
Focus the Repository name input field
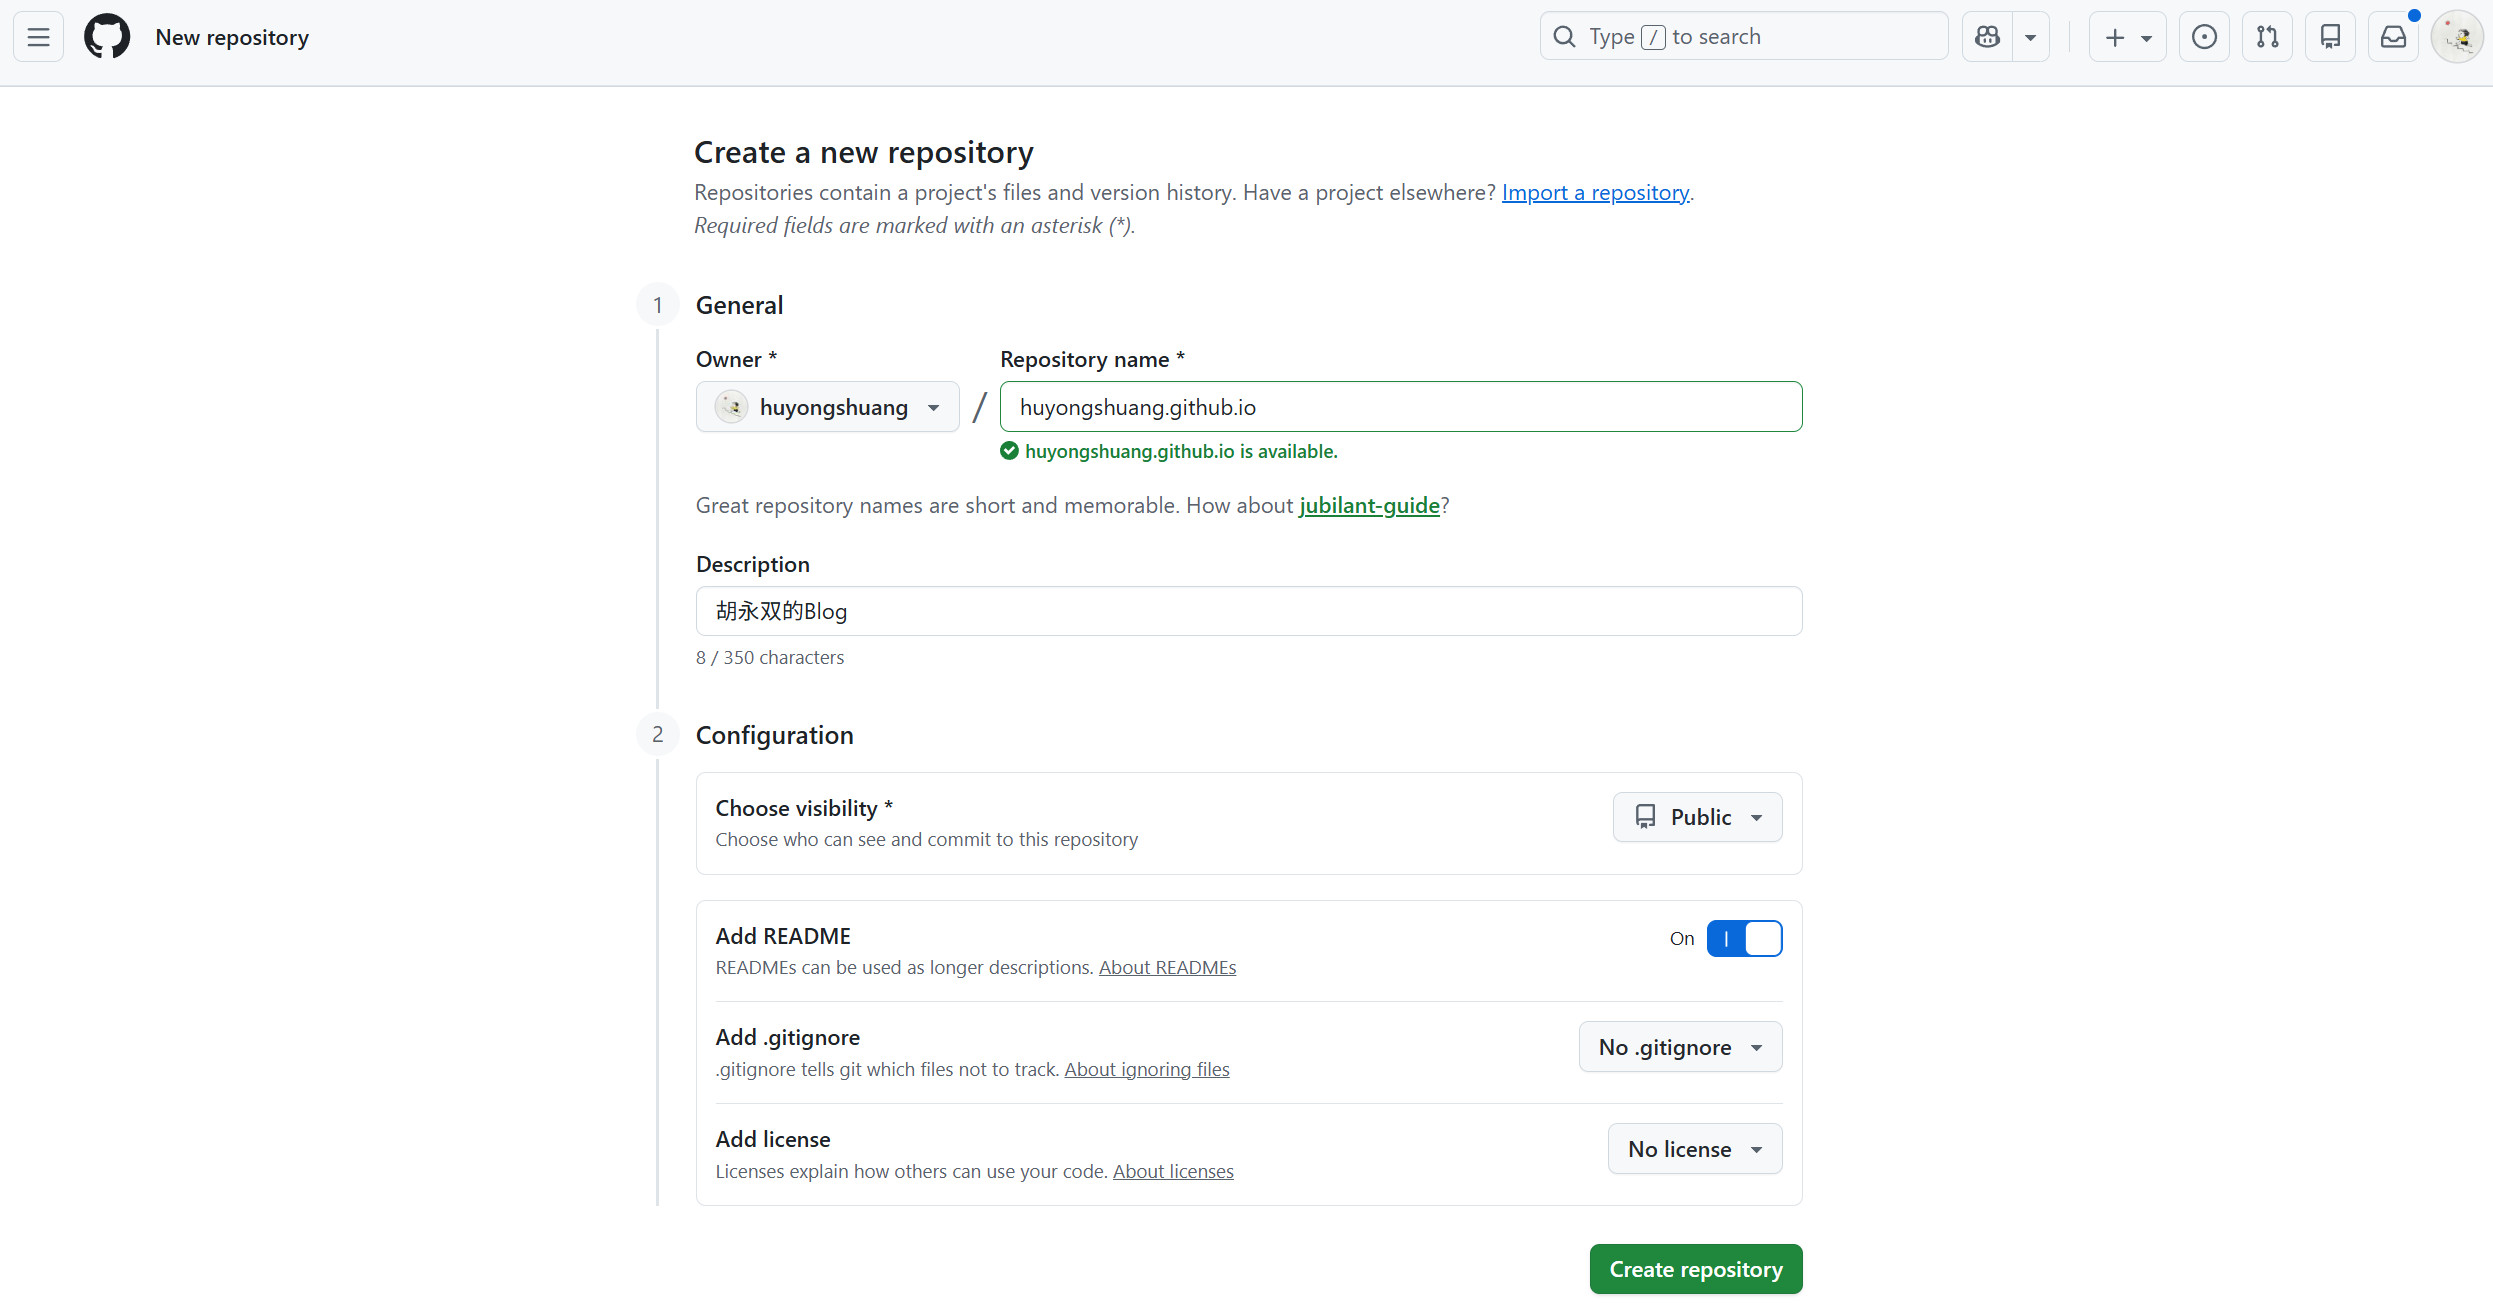pyautogui.click(x=1400, y=407)
